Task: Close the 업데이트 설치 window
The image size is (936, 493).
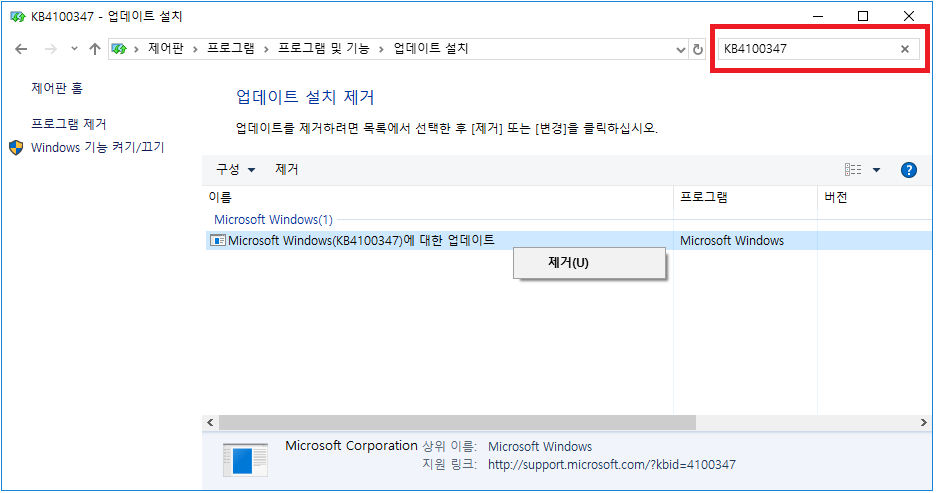Action: tap(909, 16)
